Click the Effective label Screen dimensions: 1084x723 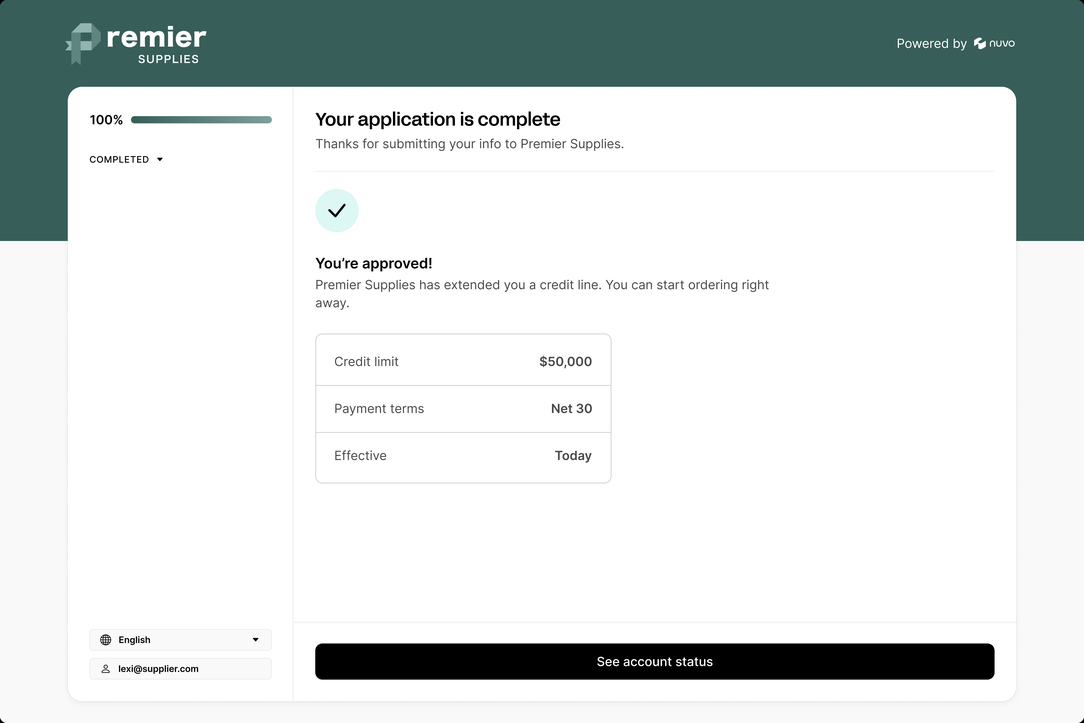tap(360, 456)
